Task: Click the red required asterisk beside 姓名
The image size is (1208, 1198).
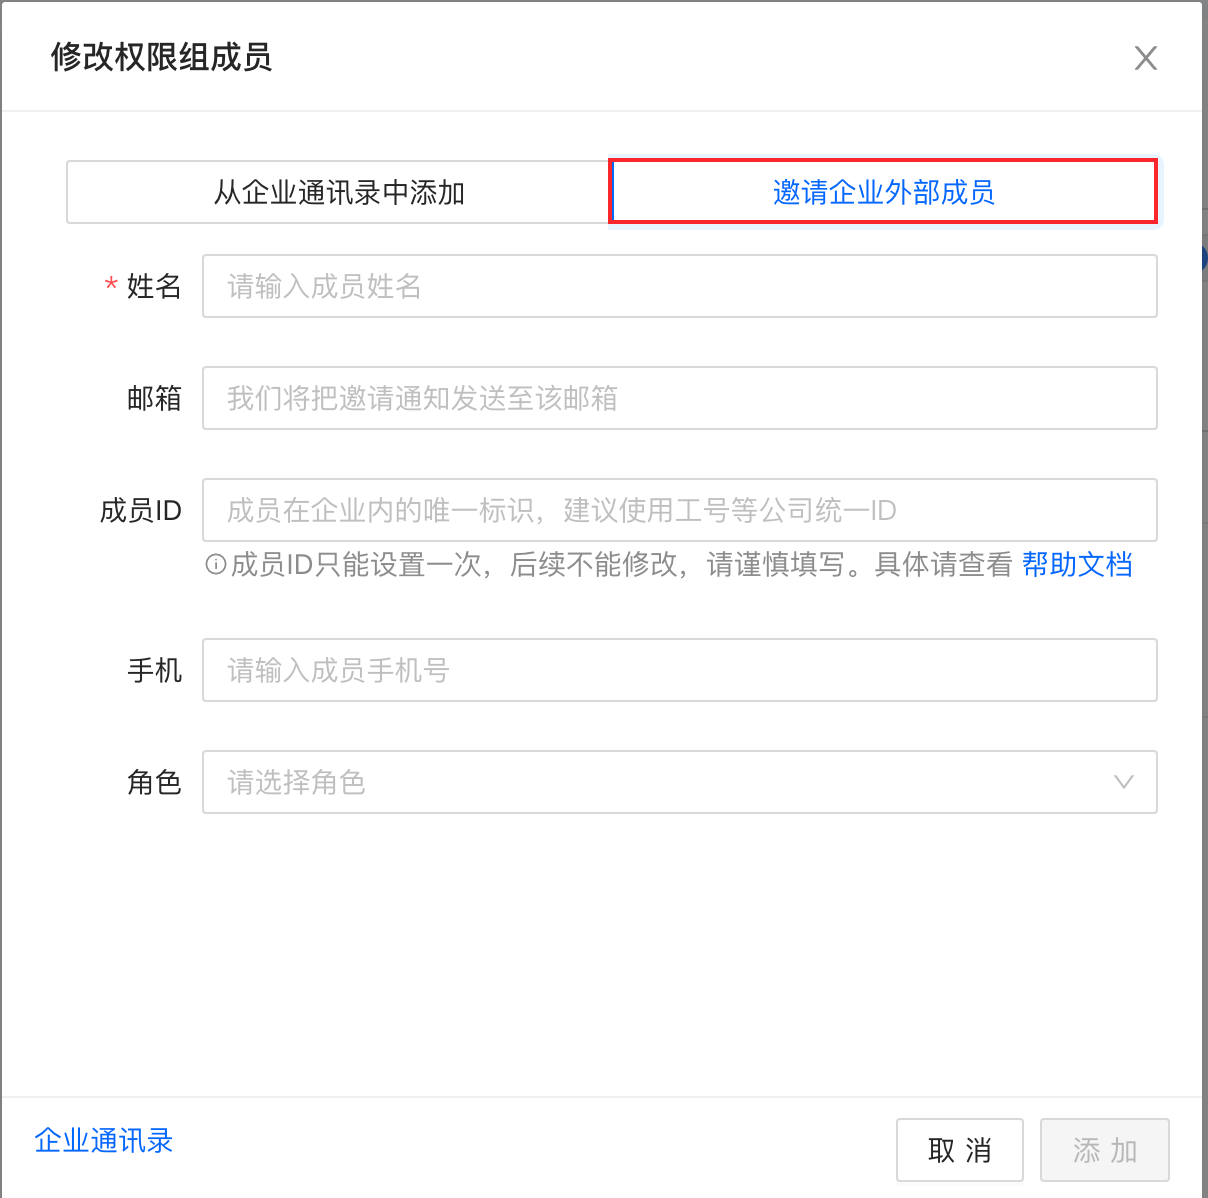Action: [111, 286]
